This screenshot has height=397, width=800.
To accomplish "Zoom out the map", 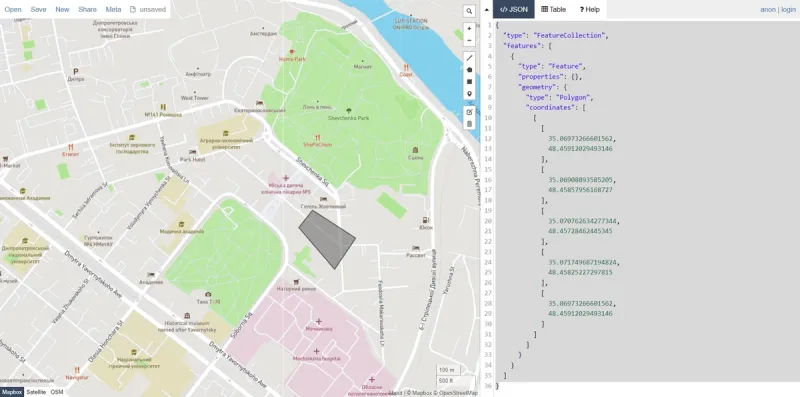I will (x=469, y=40).
